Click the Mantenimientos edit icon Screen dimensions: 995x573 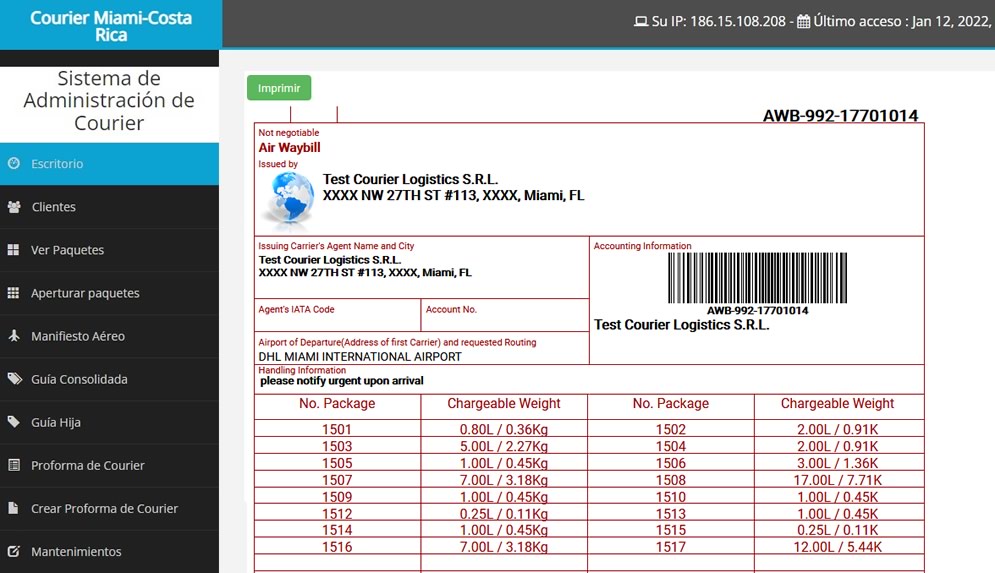coord(13,551)
